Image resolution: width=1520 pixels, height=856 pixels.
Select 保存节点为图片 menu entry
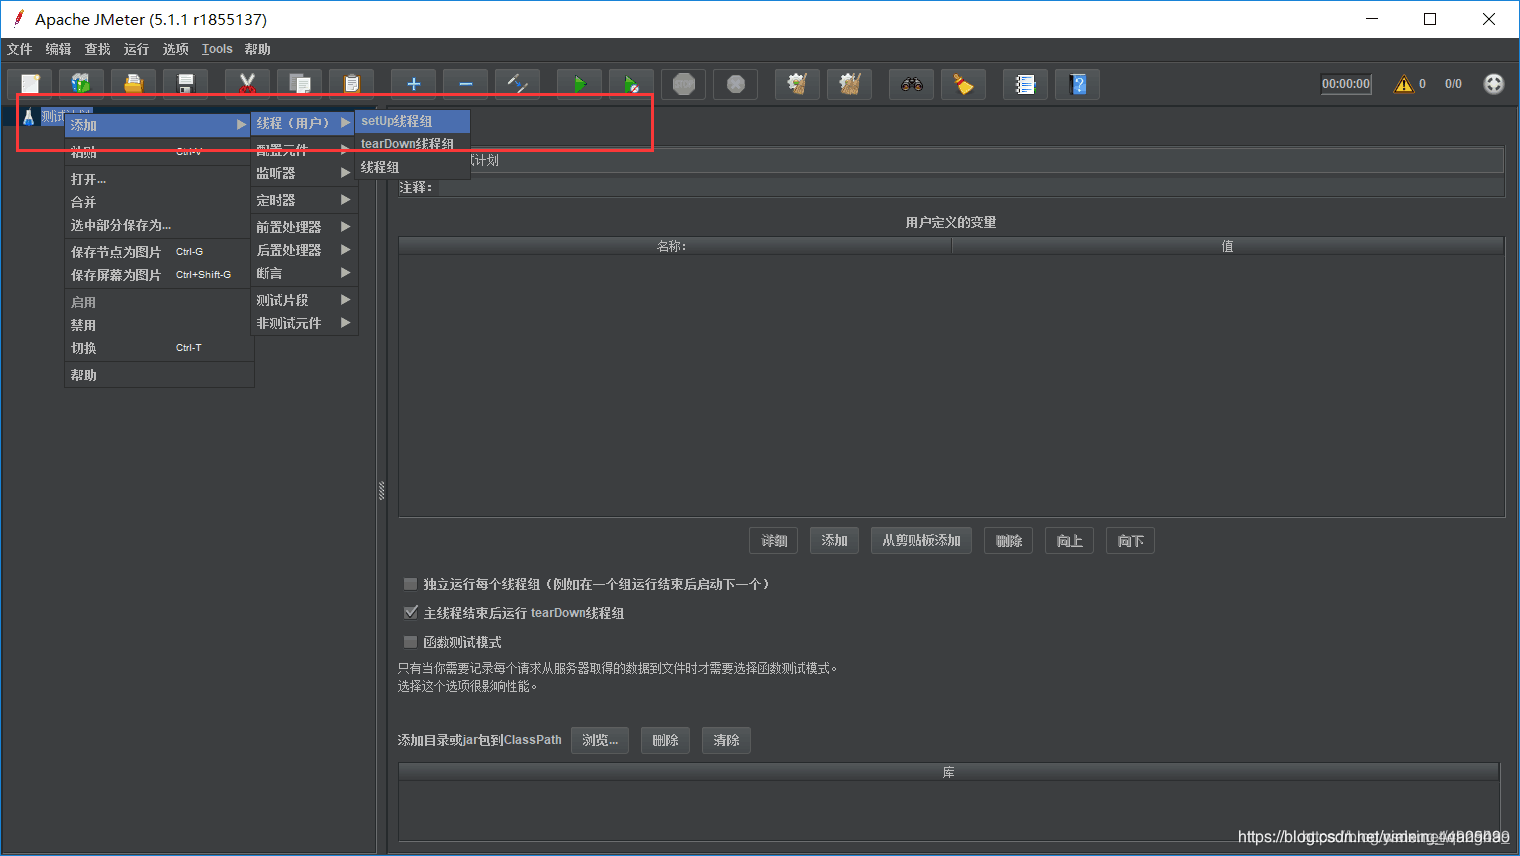157,252
